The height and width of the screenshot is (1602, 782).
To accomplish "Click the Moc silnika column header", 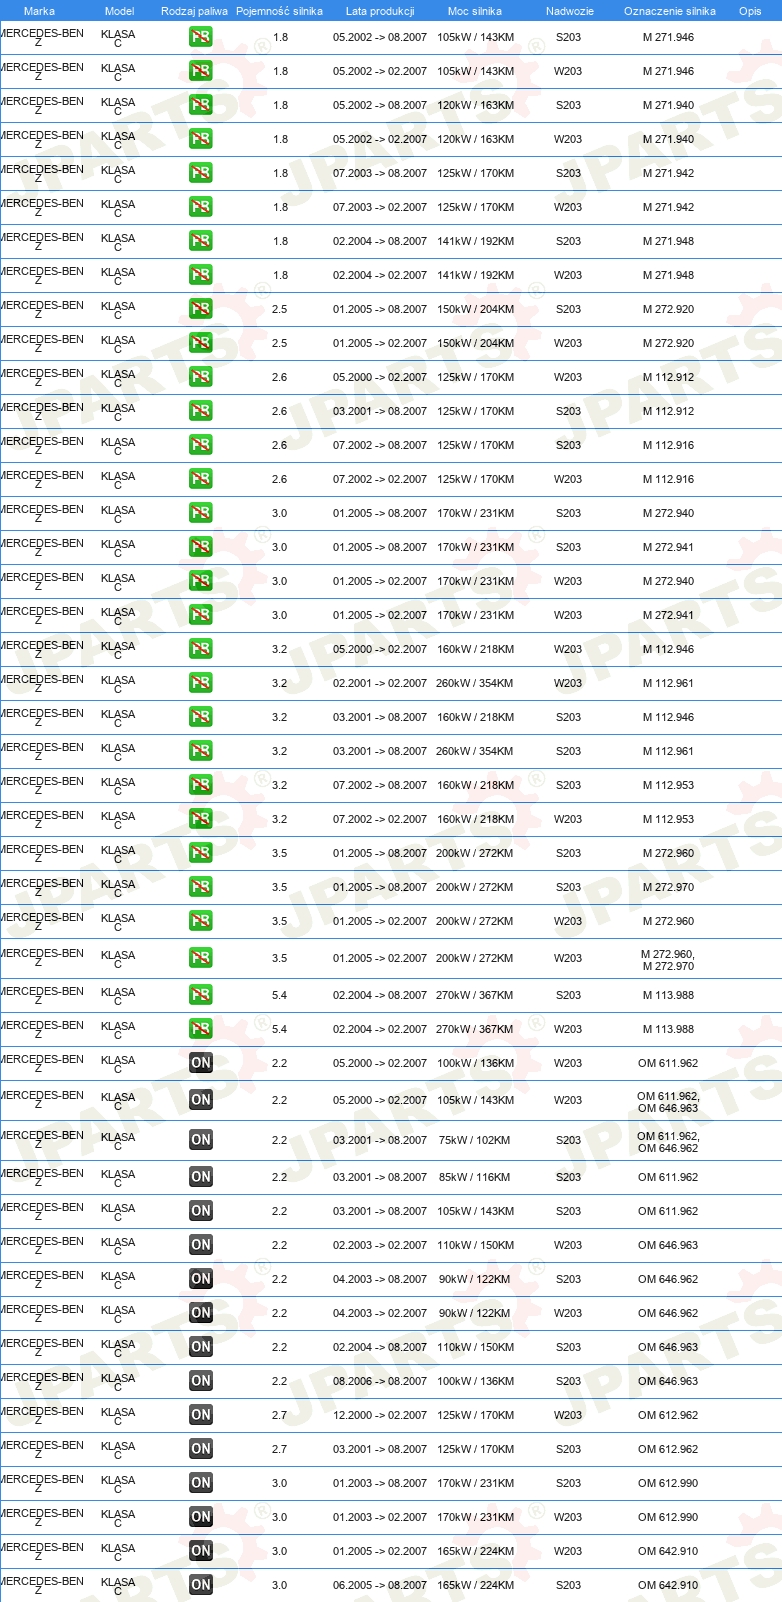I will (475, 11).
